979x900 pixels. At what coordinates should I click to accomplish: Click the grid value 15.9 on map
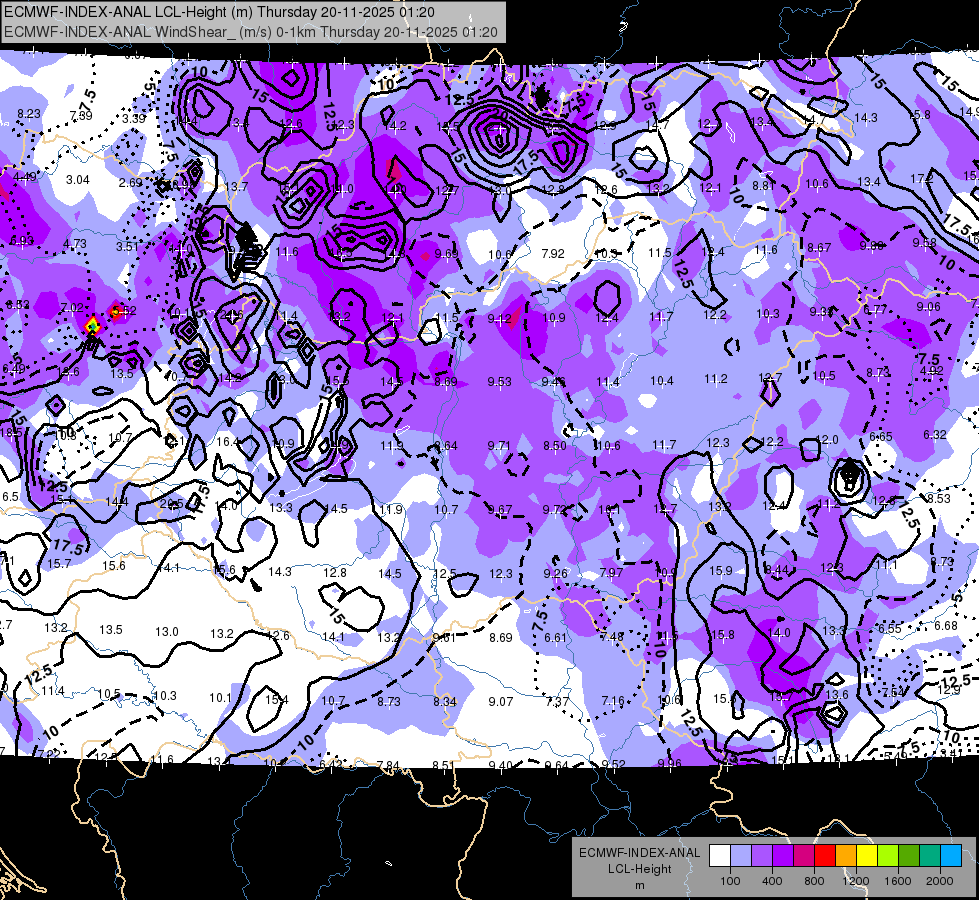click(721, 571)
